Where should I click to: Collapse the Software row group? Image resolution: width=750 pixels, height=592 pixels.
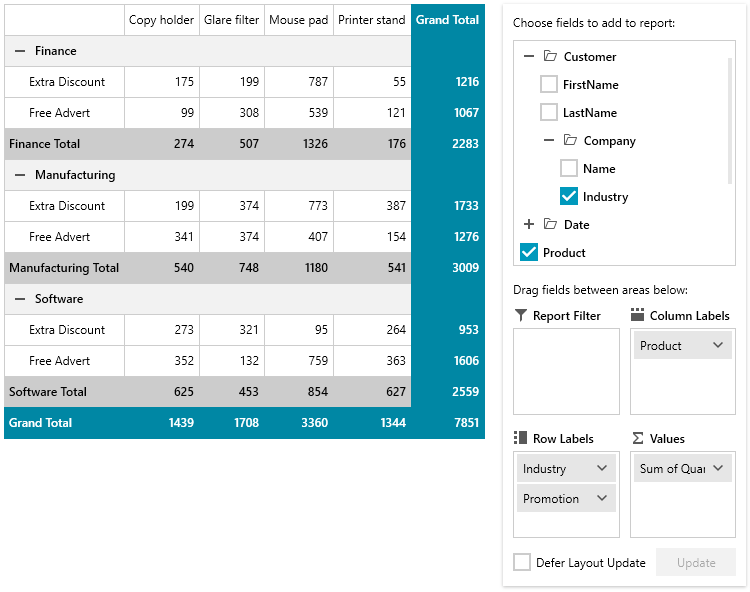[x=20, y=299]
